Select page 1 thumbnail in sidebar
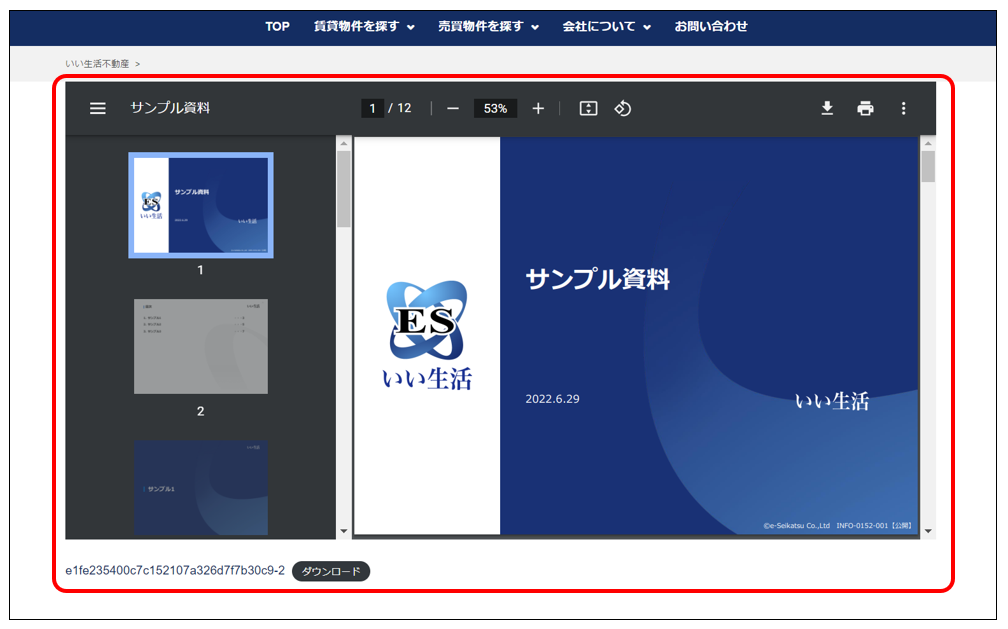The image size is (1008, 629). (x=201, y=205)
